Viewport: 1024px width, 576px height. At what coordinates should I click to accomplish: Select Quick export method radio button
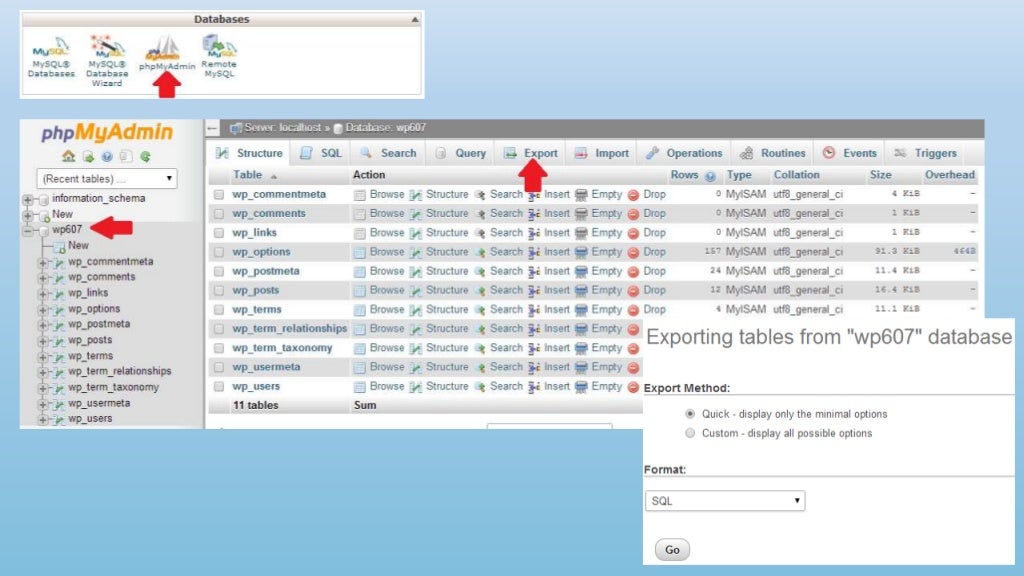[690, 414]
